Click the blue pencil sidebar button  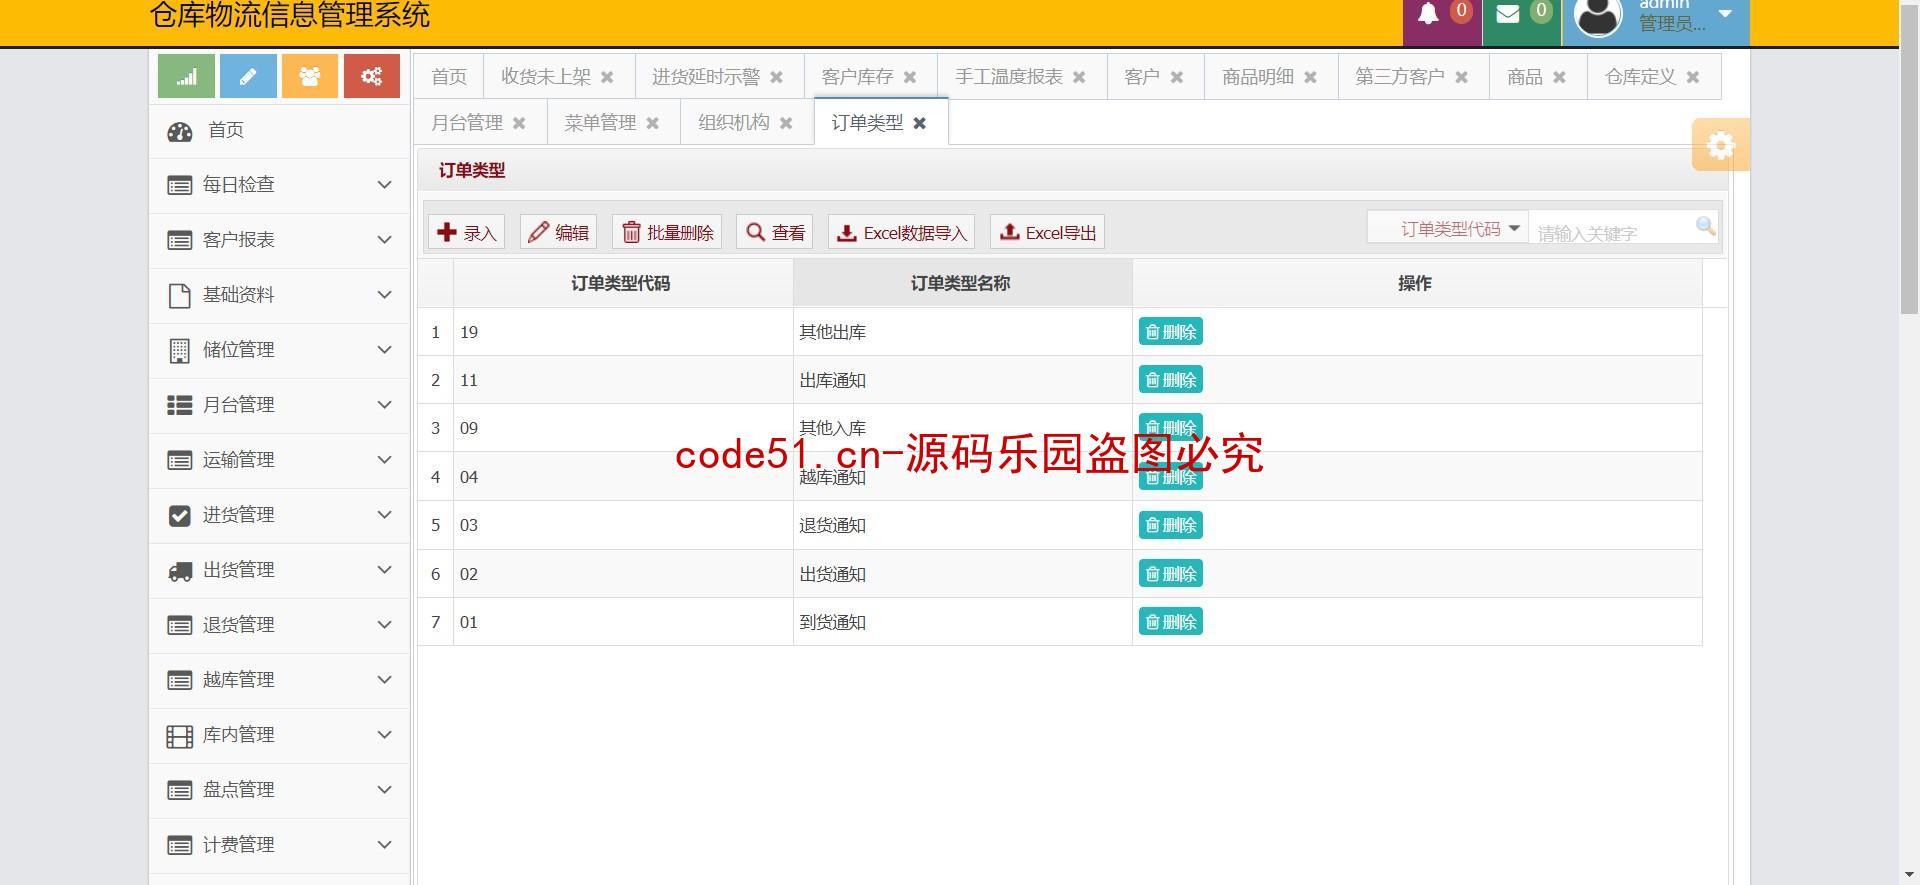tap(248, 77)
